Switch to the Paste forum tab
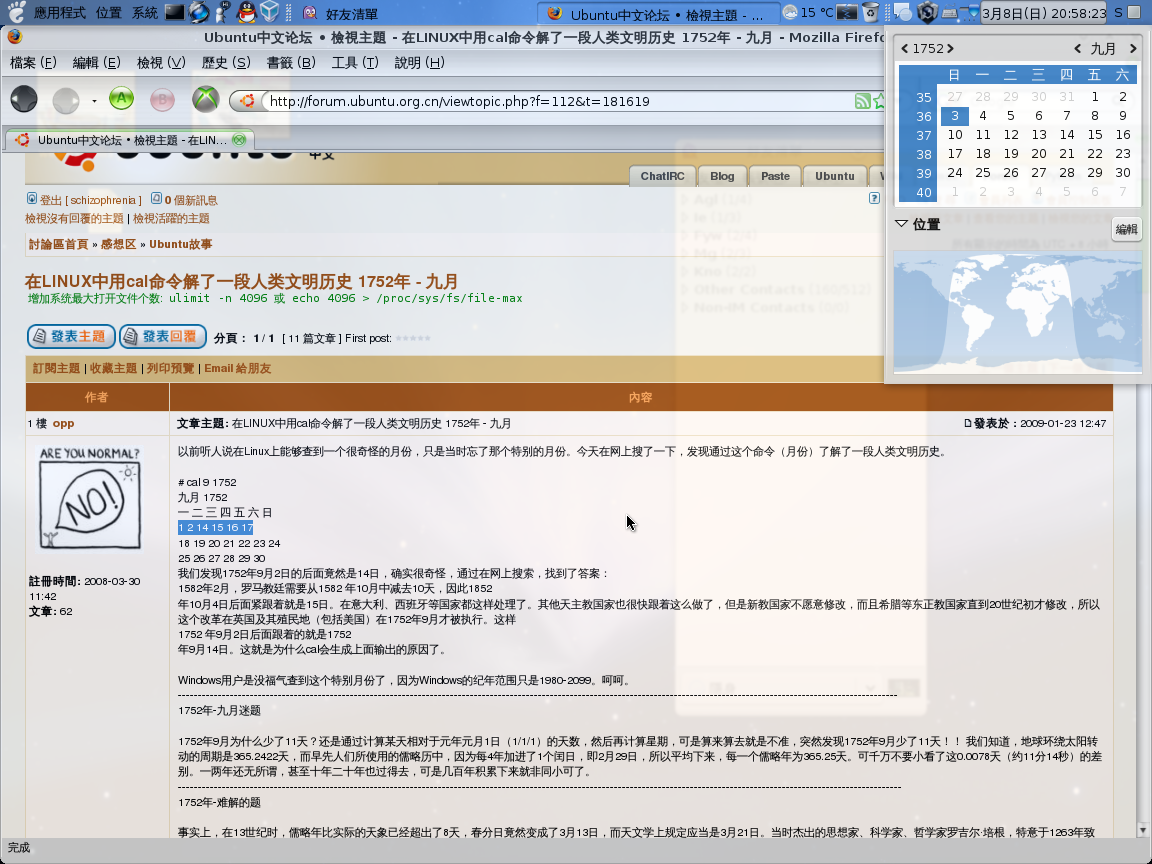1152x864 pixels. point(775,176)
